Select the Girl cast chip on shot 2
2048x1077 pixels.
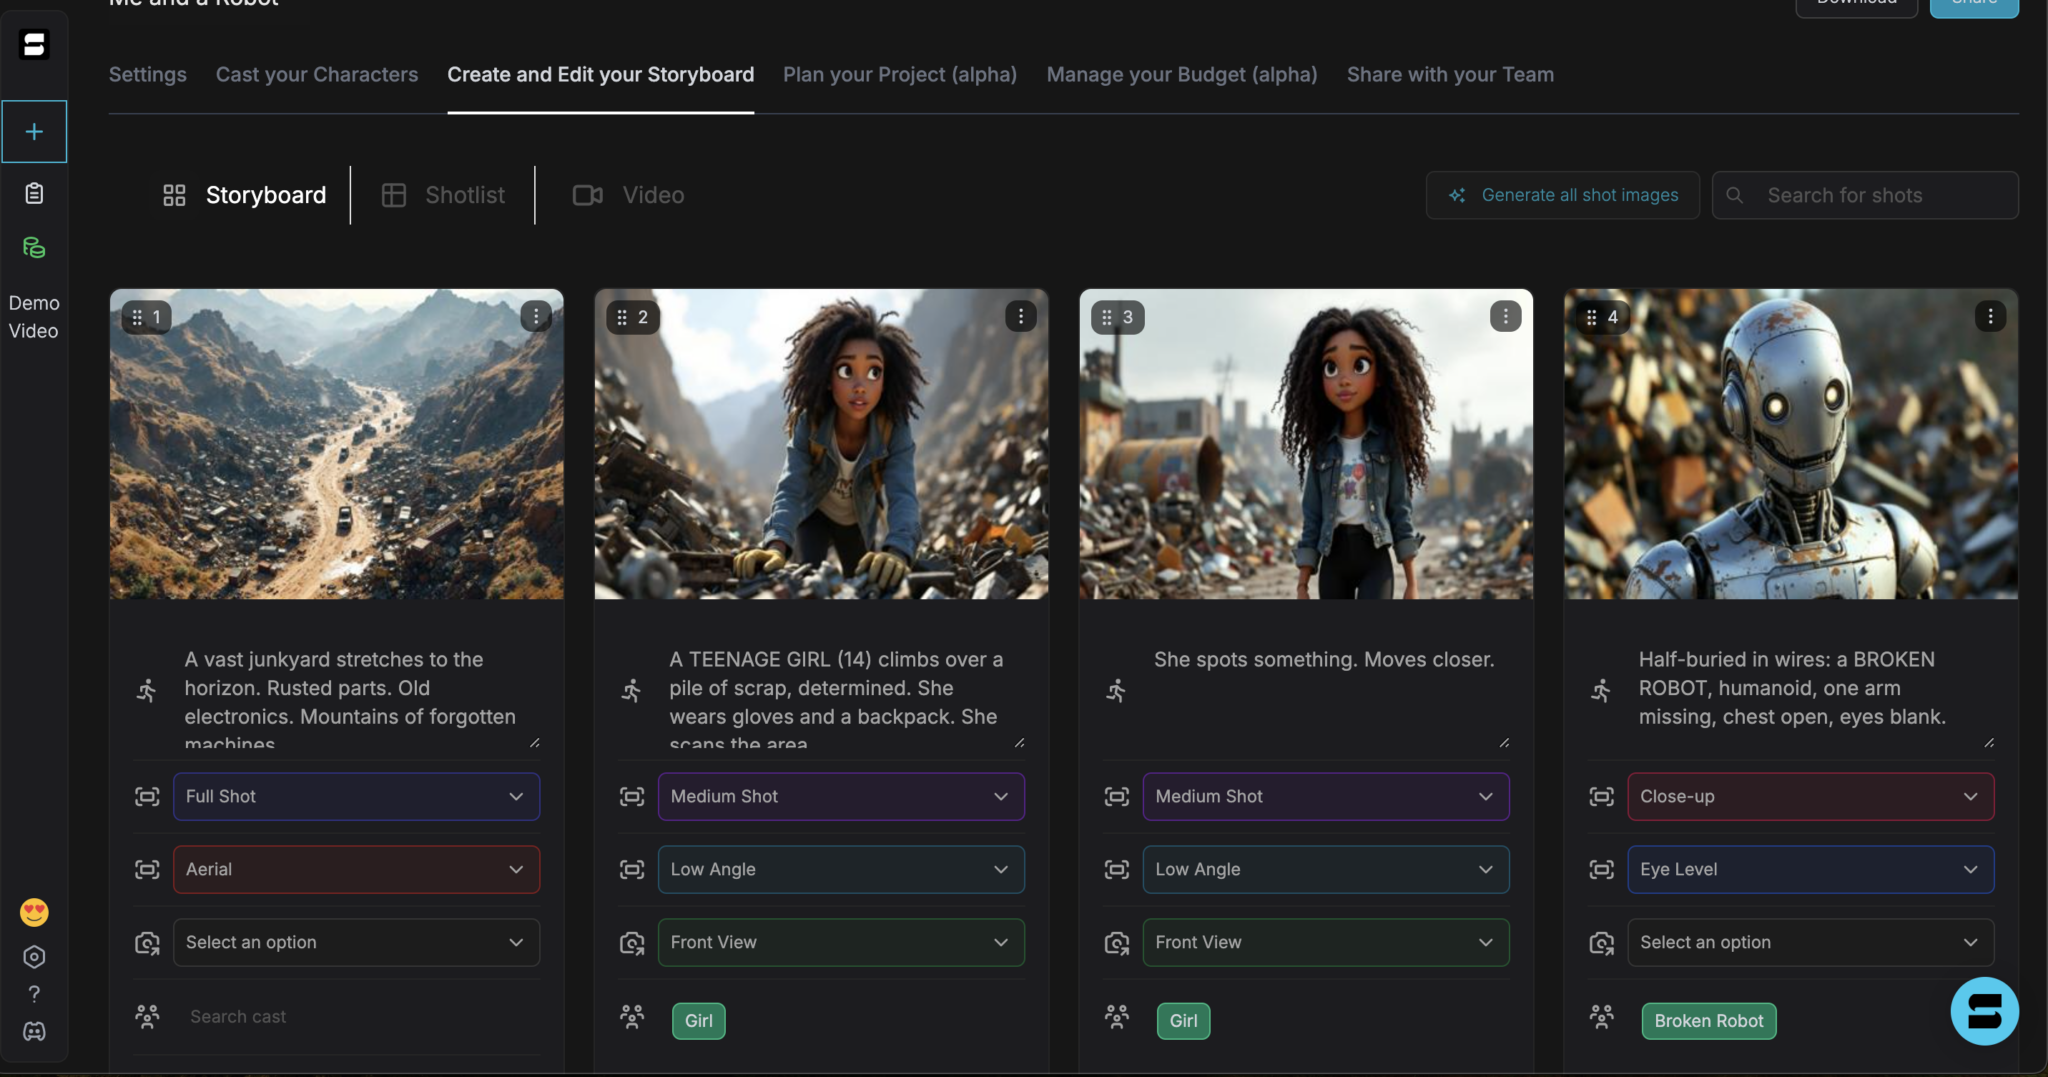[x=698, y=1020]
